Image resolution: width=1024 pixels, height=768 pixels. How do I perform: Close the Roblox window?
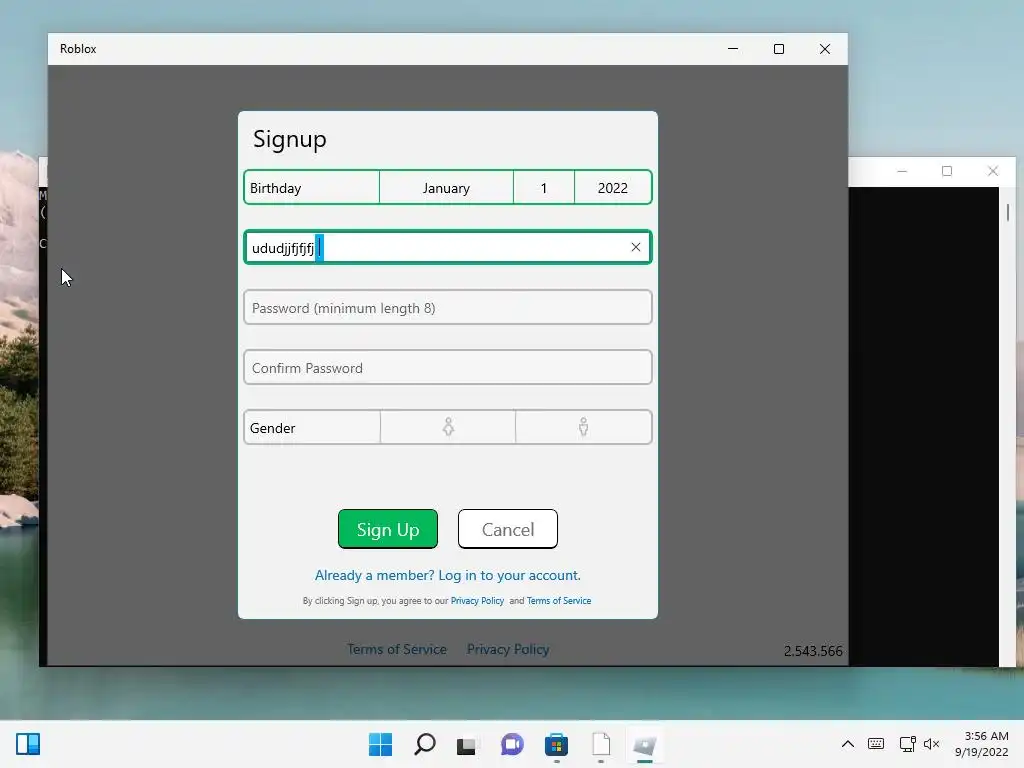click(x=825, y=49)
